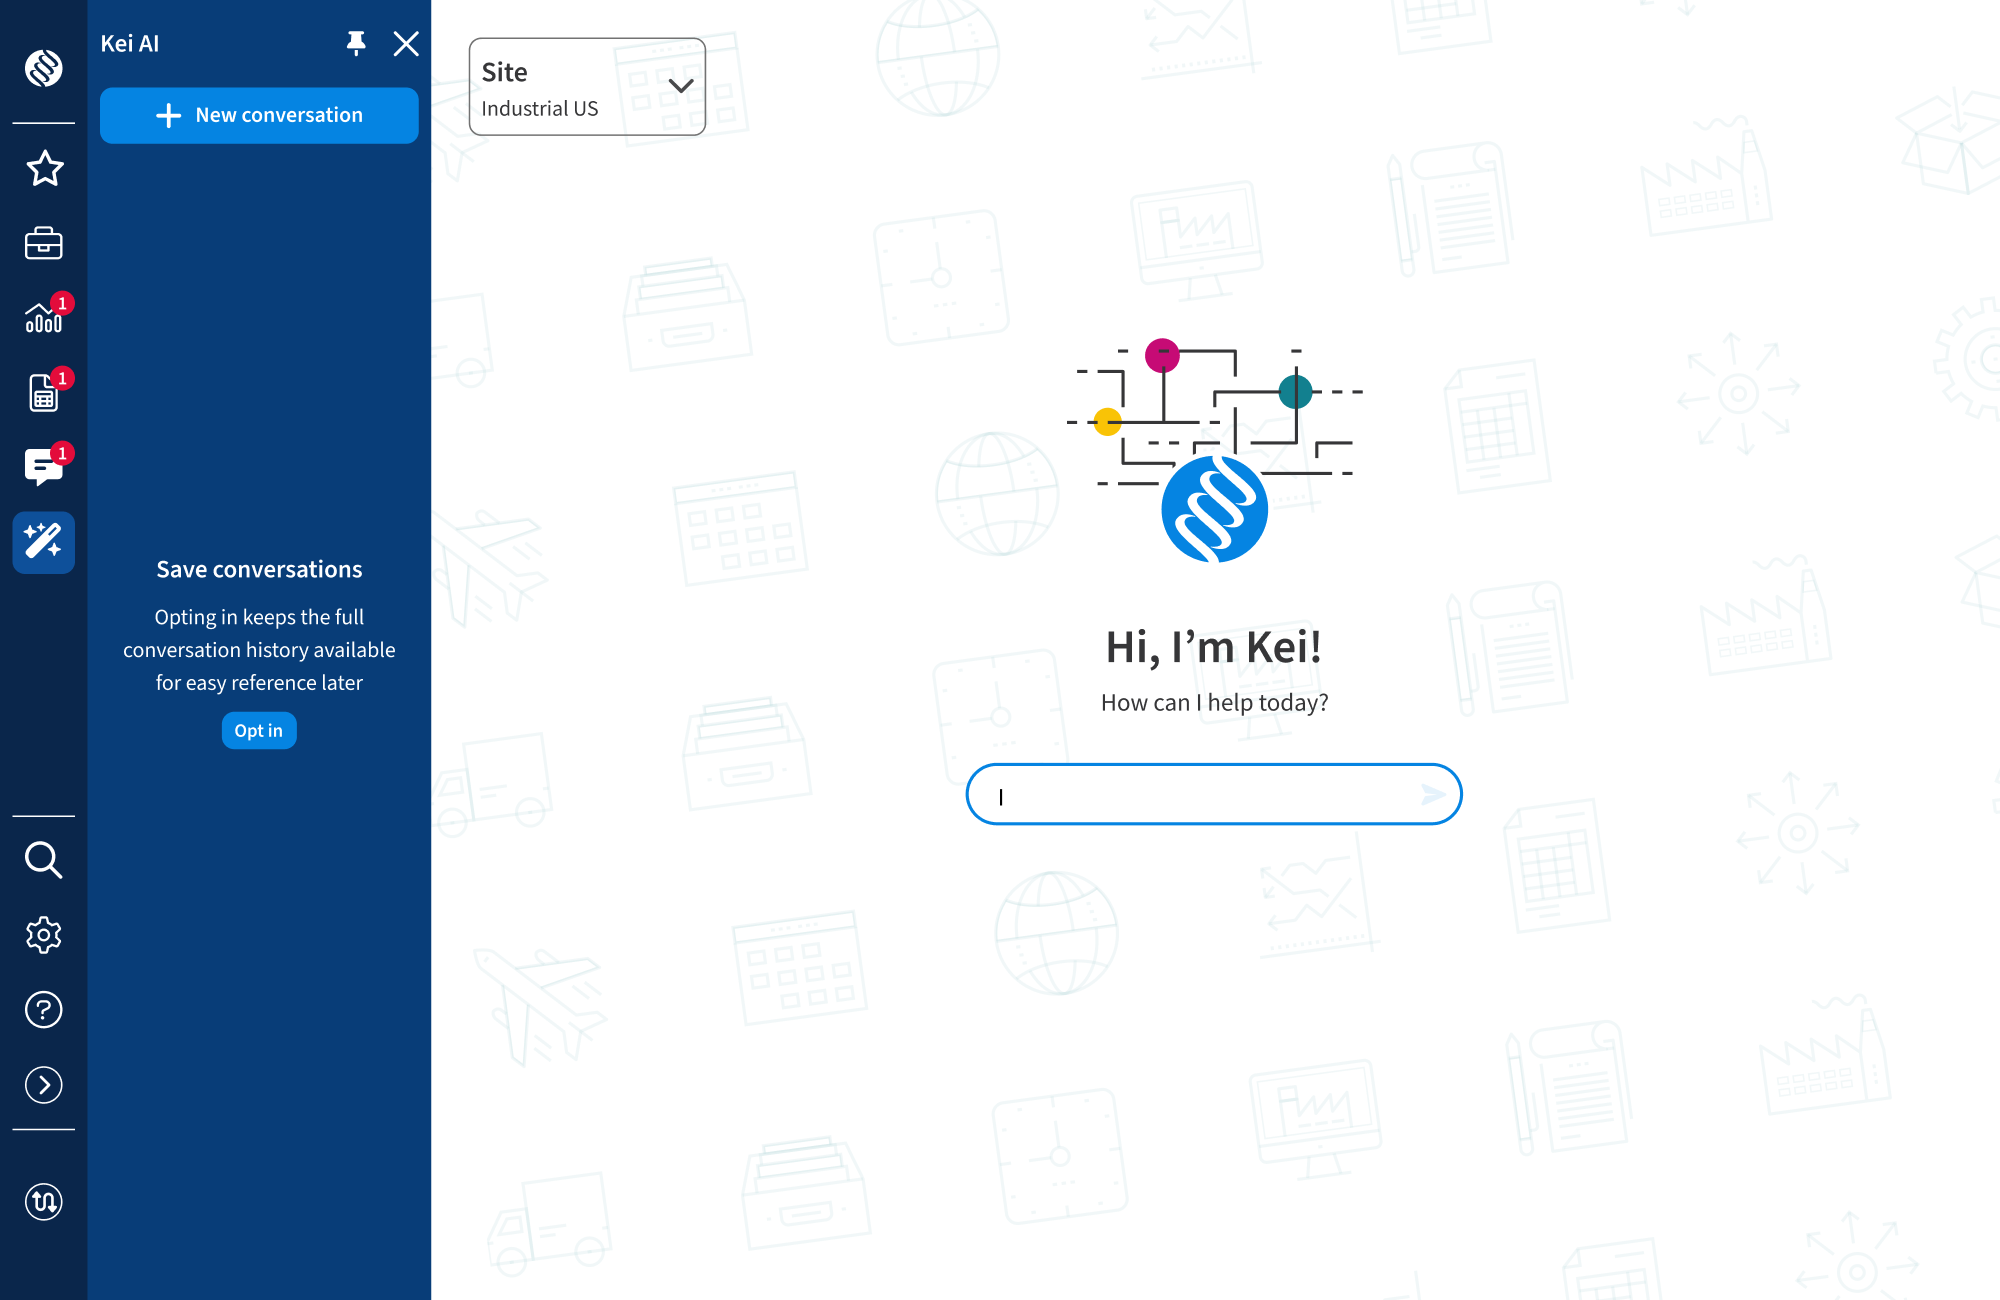The width and height of the screenshot is (2000, 1300).
Task: Open the Favorites star icon
Action: pos(44,168)
